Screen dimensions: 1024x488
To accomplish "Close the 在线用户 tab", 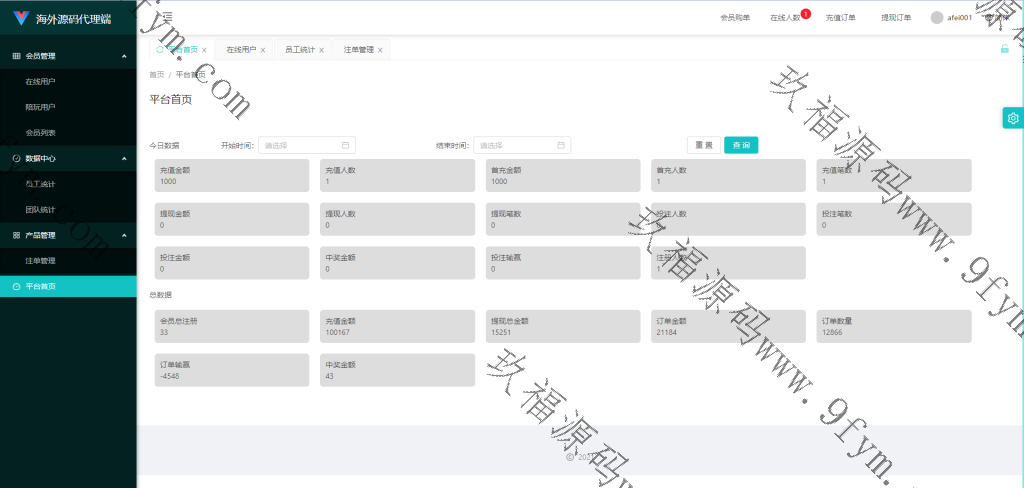I will coord(263,50).
